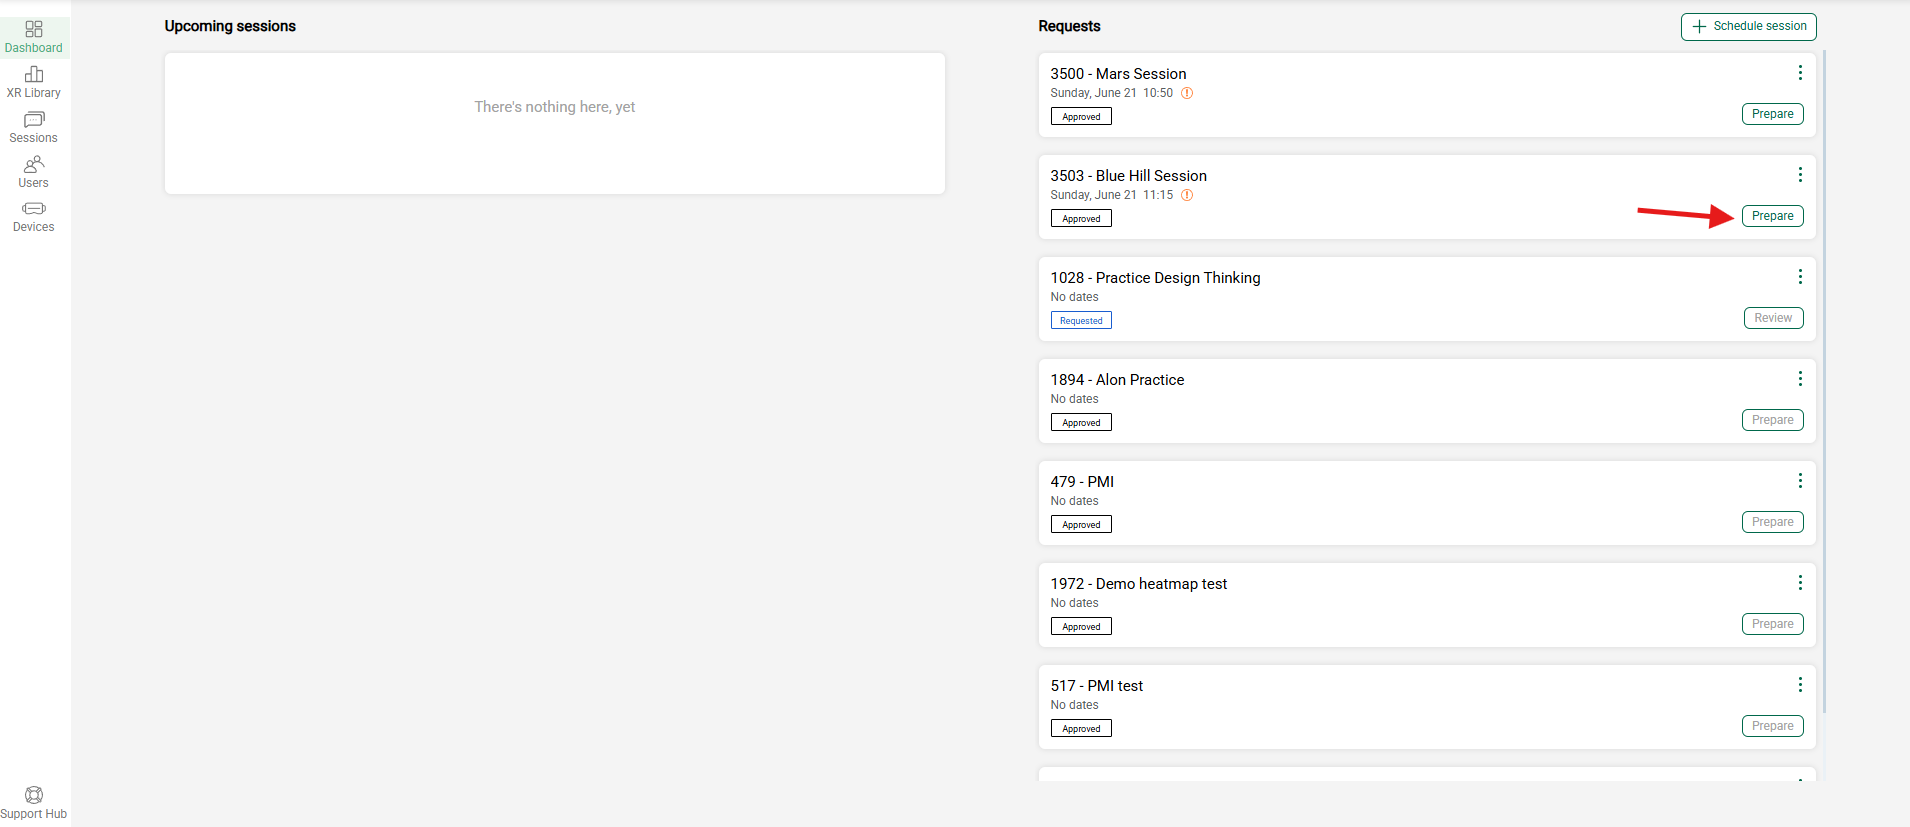Select '1028 - Practice Design Thinking' title
The height and width of the screenshot is (827, 1910).
pos(1155,278)
